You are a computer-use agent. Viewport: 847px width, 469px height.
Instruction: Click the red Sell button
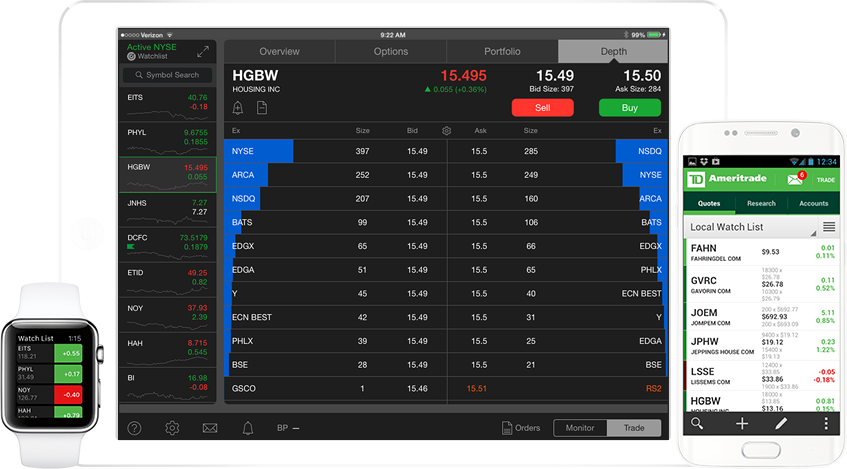[542, 108]
